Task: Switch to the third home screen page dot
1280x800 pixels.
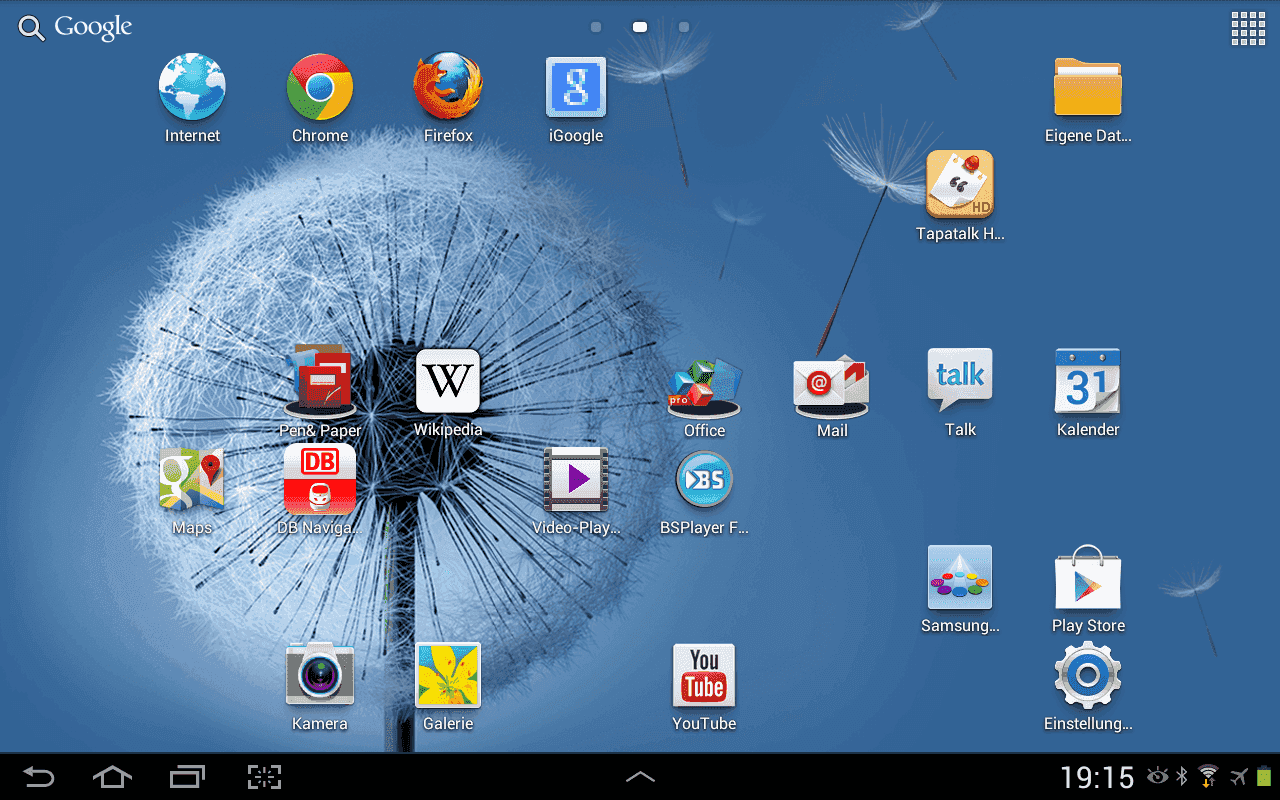Action: tap(684, 27)
